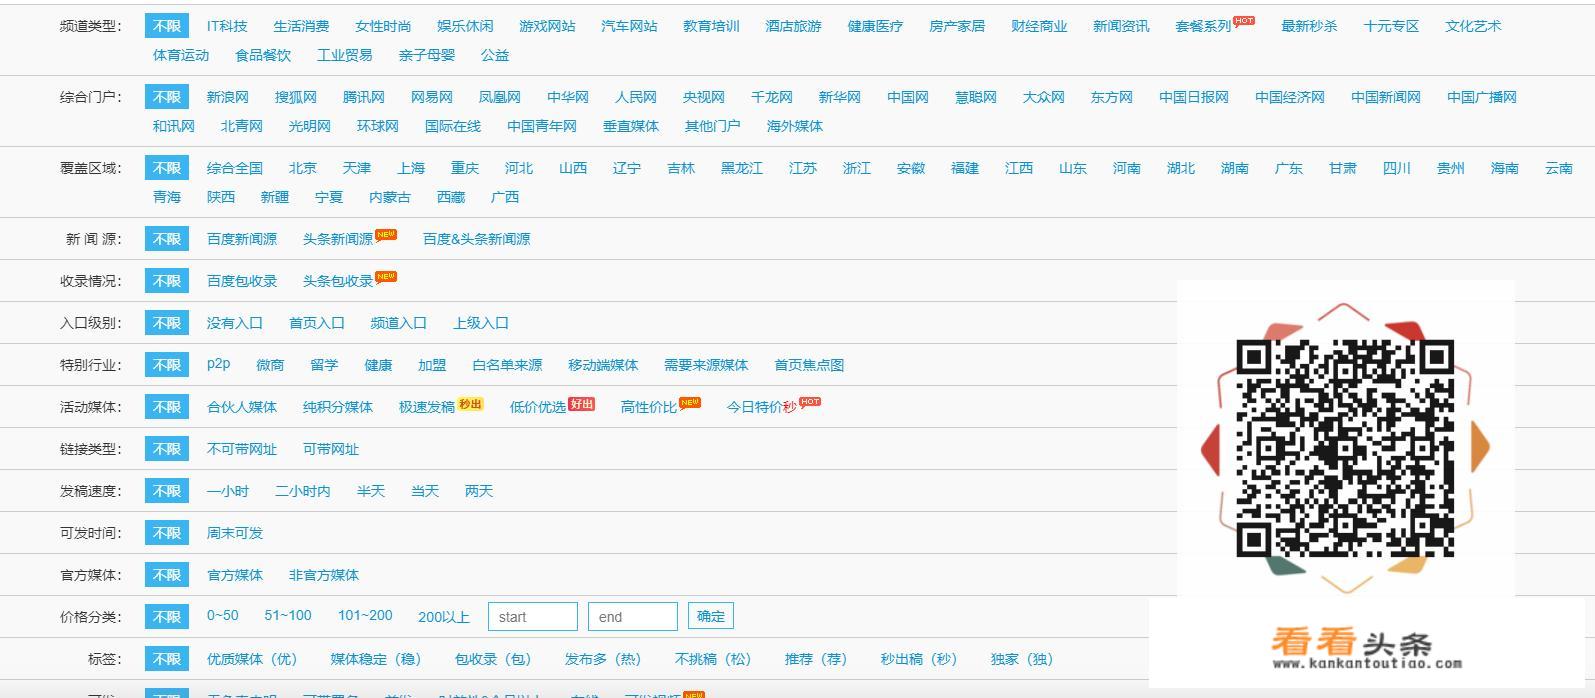Focus the start price input field
The image size is (1595, 698).
[533, 616]
